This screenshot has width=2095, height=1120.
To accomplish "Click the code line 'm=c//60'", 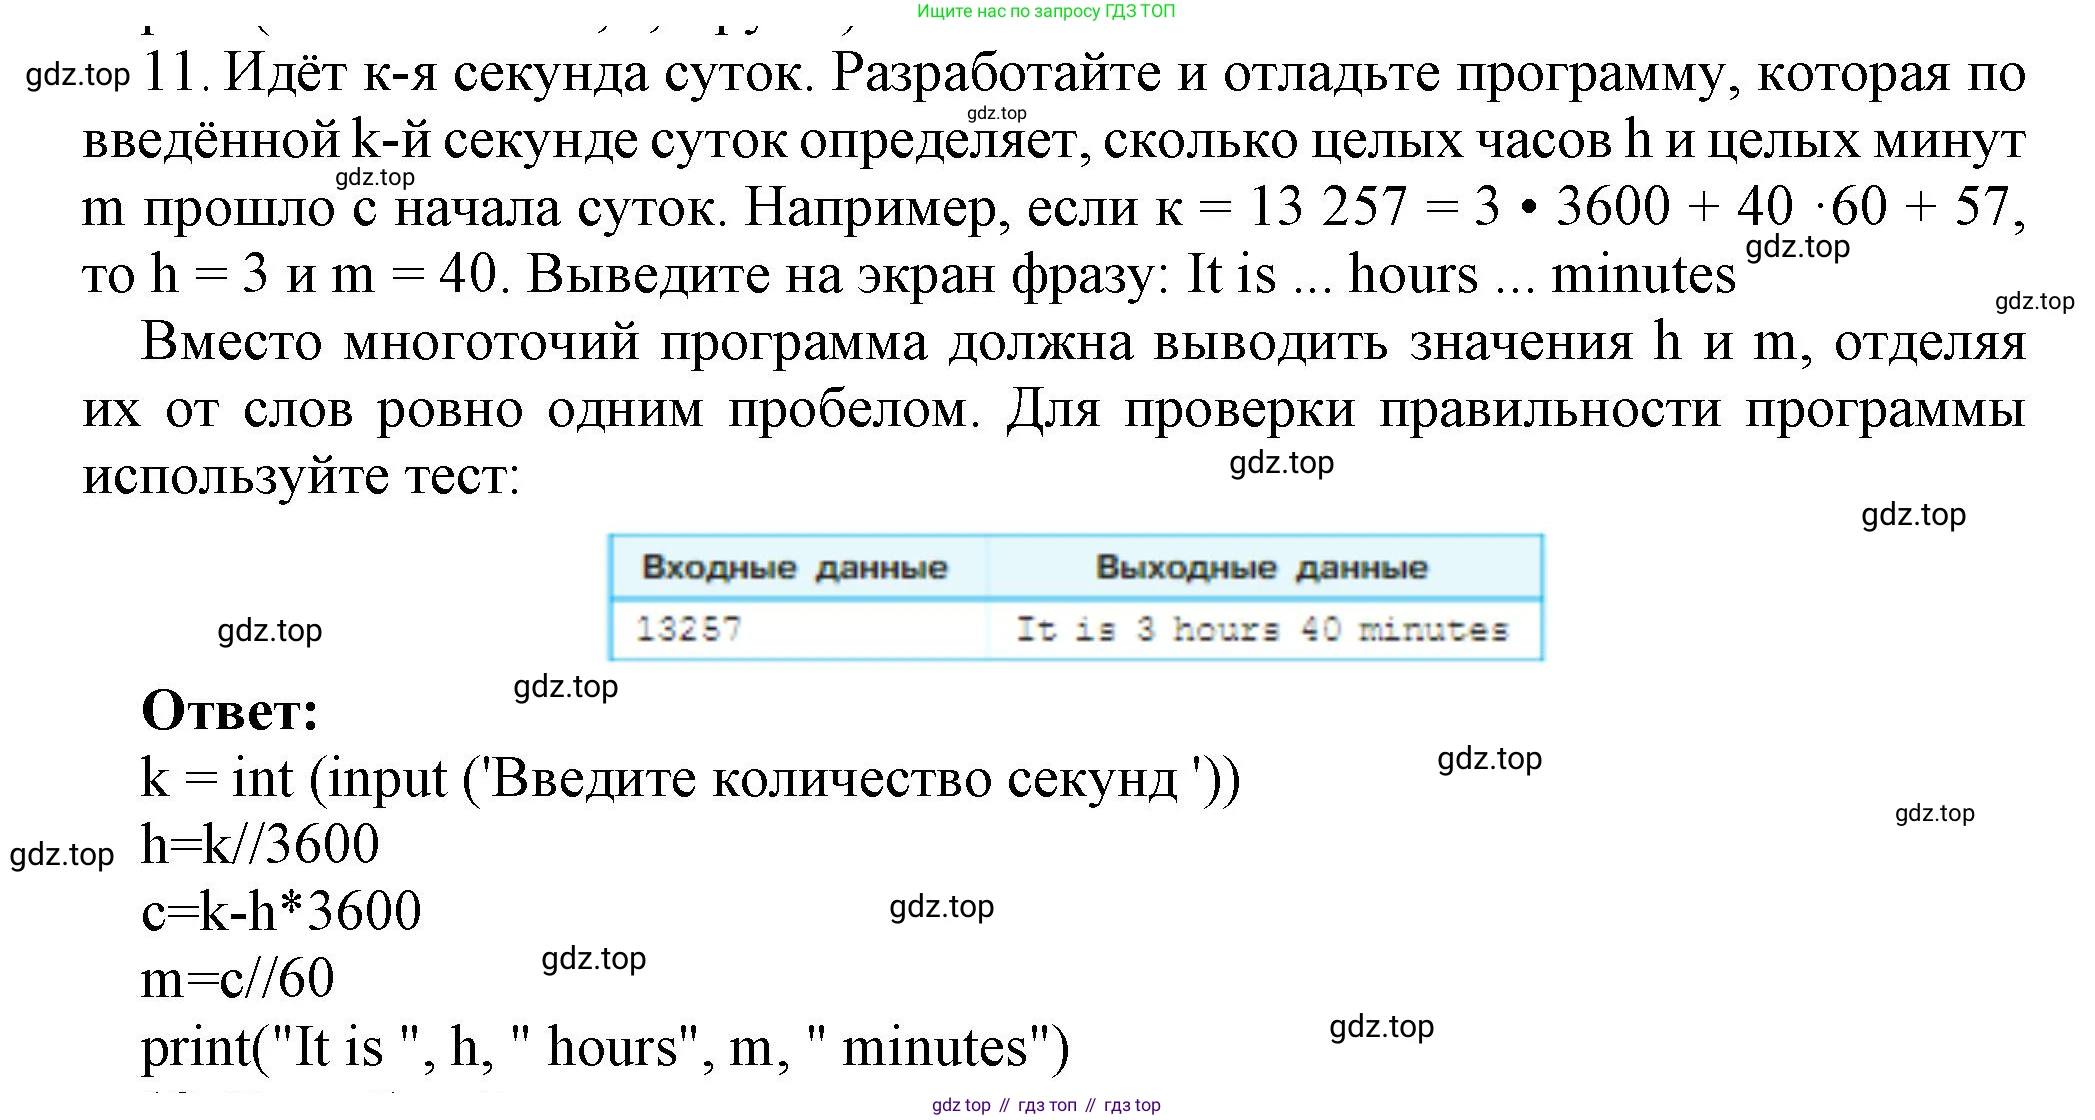I will coord(238,977).
